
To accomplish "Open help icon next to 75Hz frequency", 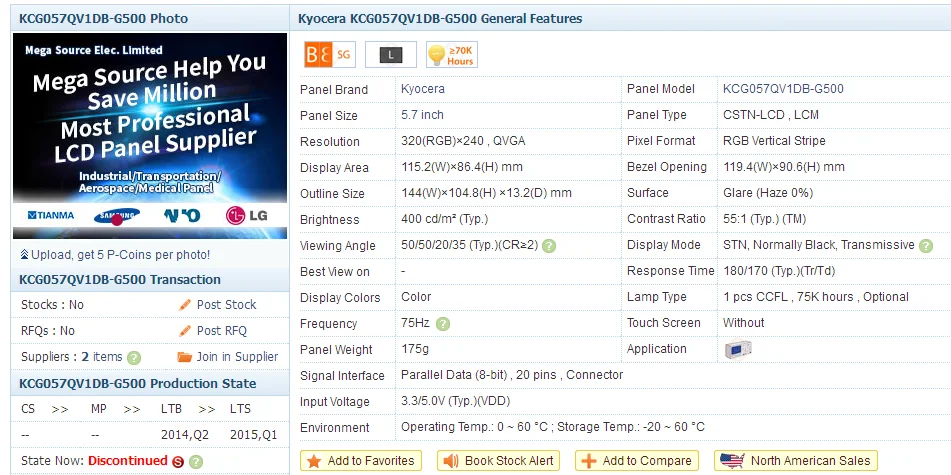I will click(x=443, y=324).
